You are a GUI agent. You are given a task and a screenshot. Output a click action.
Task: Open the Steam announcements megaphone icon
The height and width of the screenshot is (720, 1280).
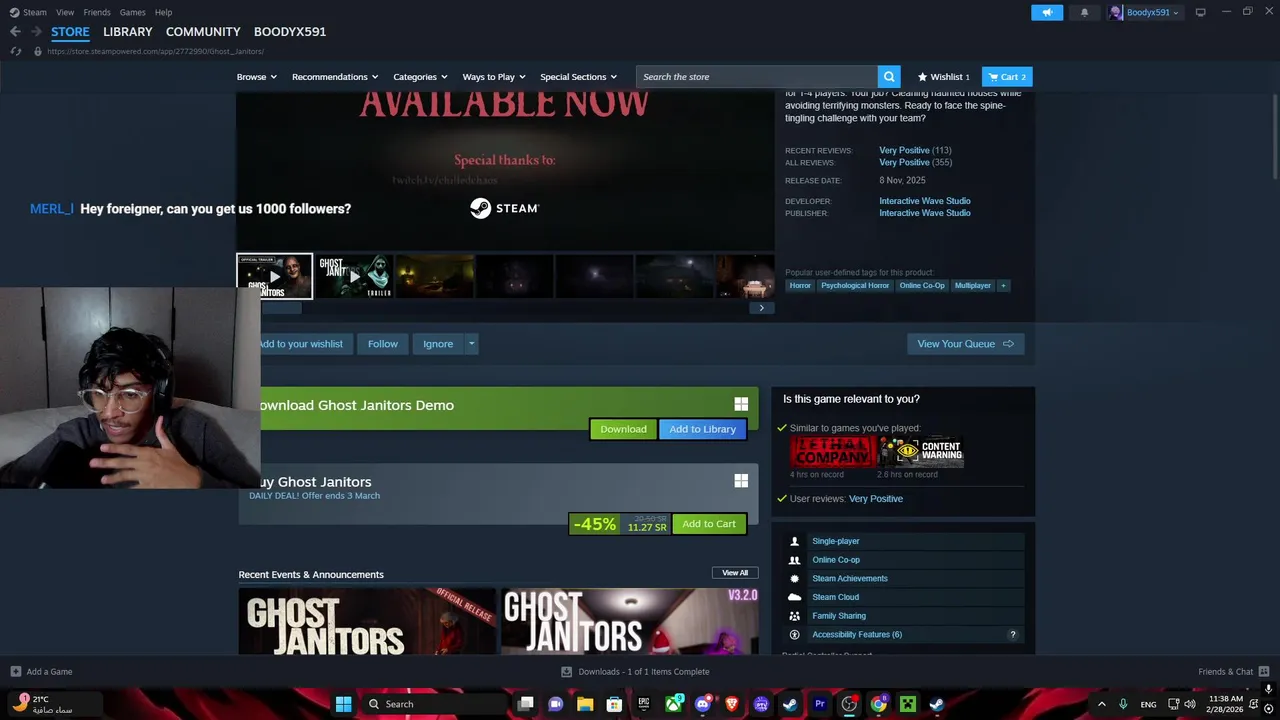coord(1047,12)
